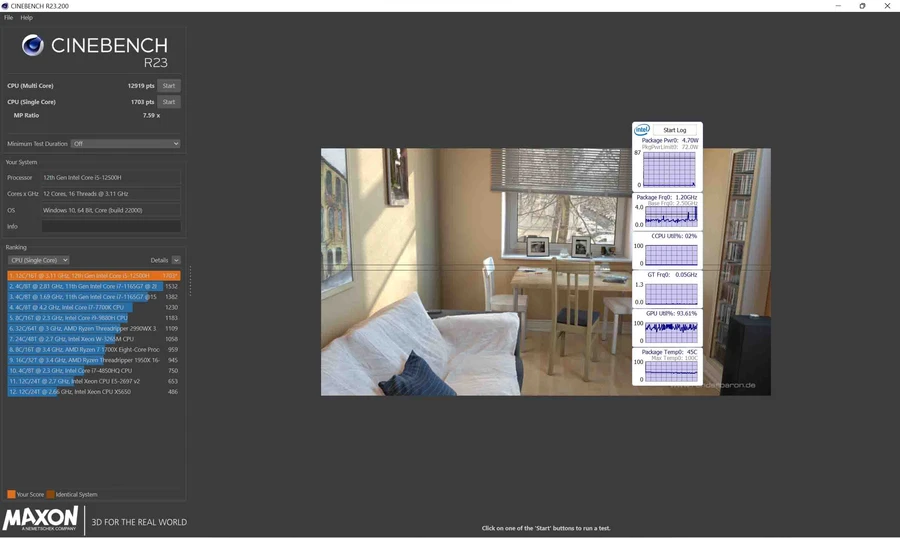Start the CPU Single Core test

[x=169, y=102]
